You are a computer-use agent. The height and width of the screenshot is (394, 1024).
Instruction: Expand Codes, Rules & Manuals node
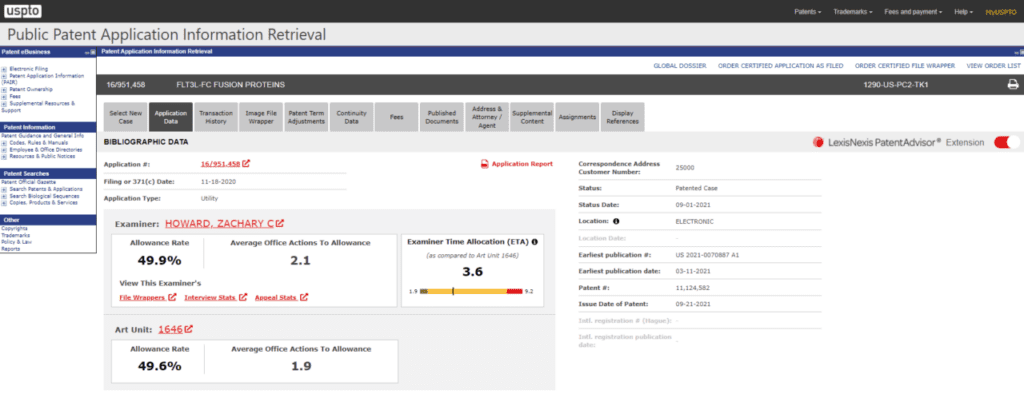4,142
